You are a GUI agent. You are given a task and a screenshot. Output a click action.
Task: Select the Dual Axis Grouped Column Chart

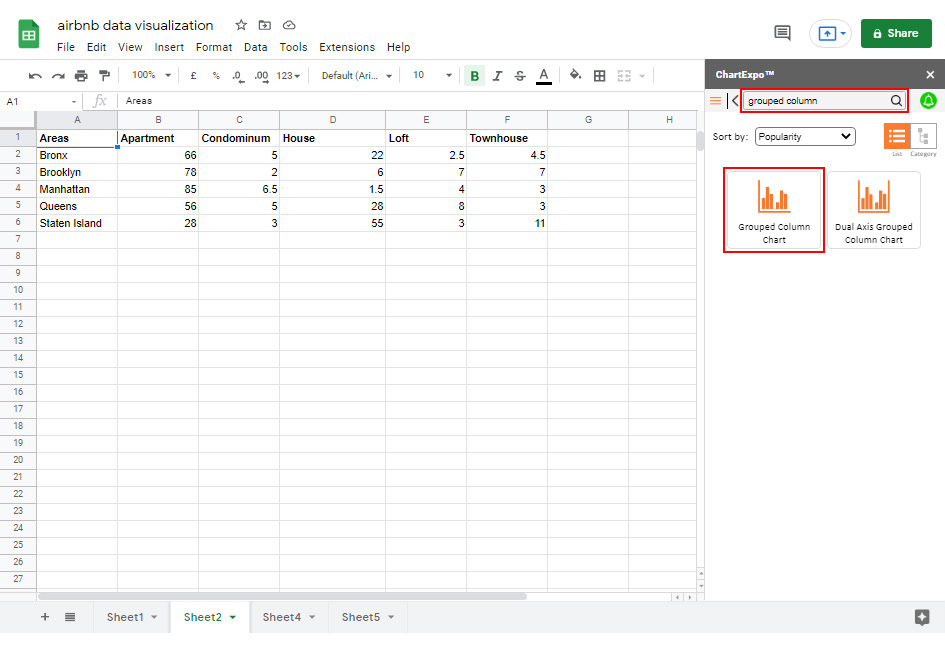coord(874,210)
